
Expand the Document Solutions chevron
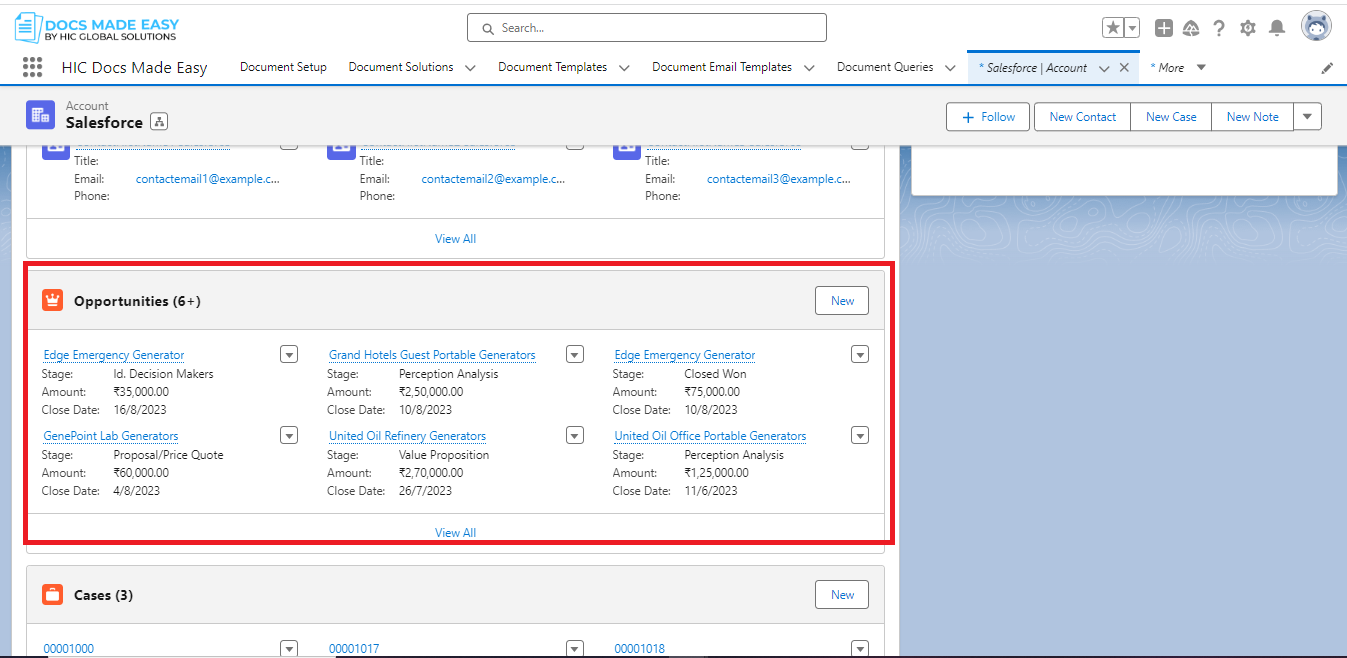[x=471, y=68]
